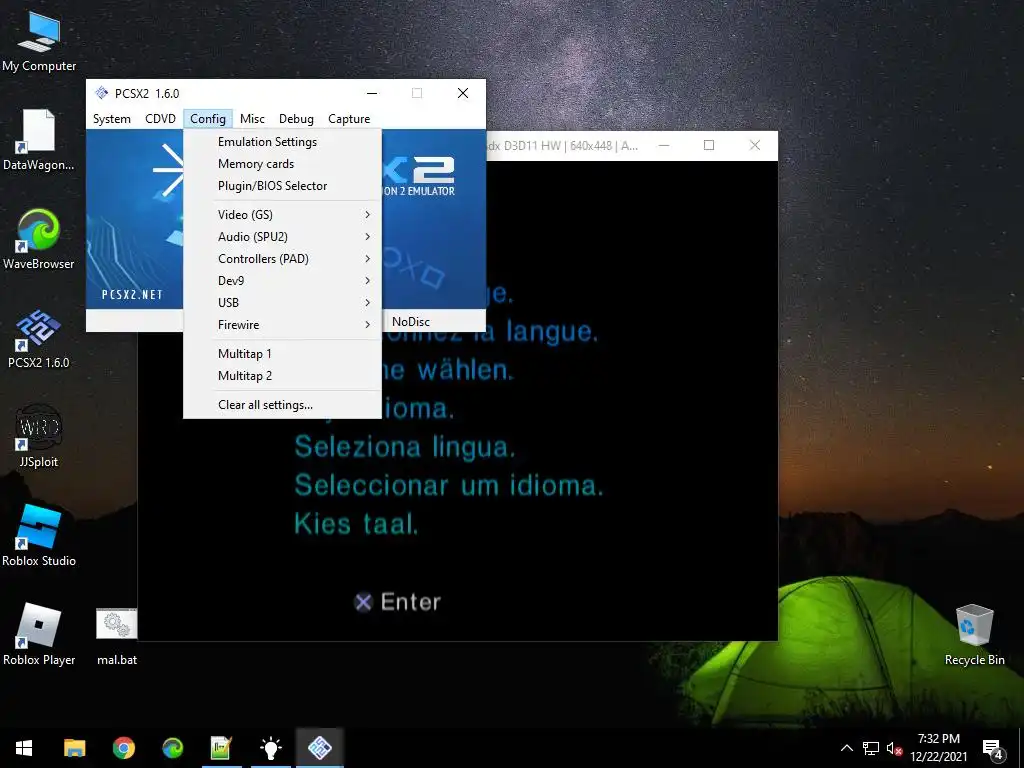Click the muted volume tray icon
The height and width of the screenshot is (768, 1024).
pos(895,748)
